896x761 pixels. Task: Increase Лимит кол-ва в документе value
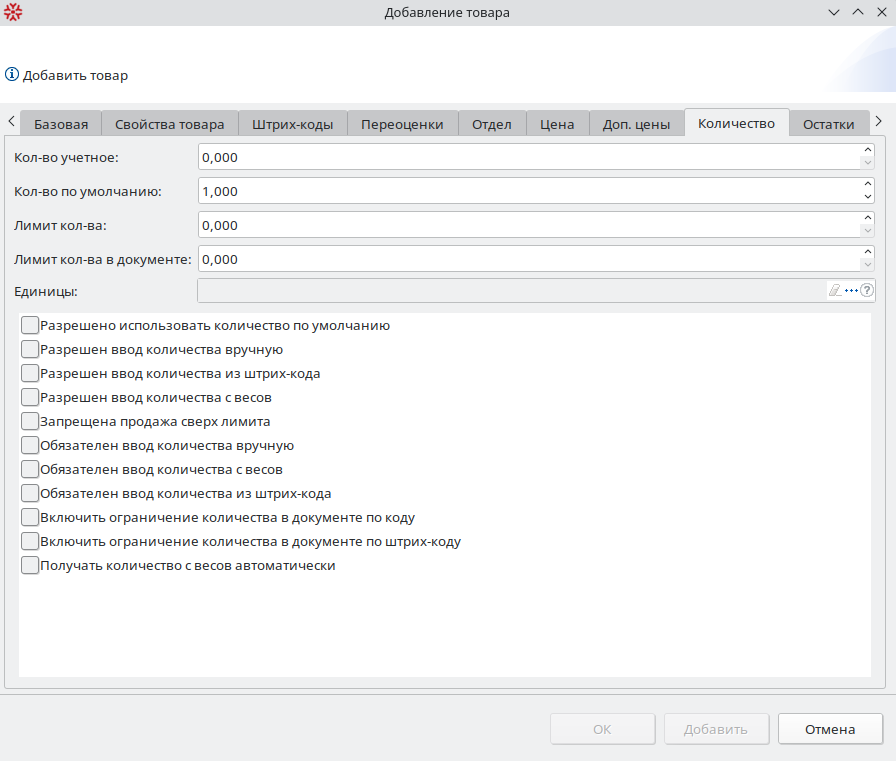(x=867, y=253)
